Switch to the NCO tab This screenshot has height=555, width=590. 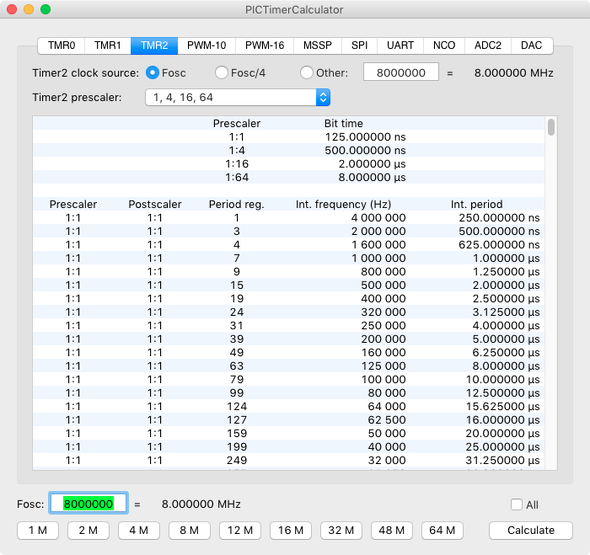coord(444,46)
